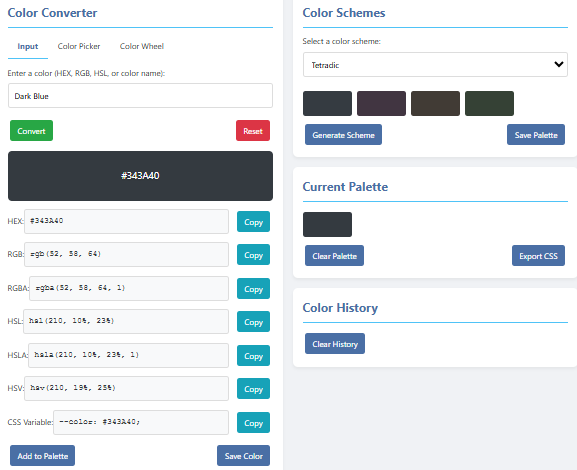Click the #343A40 color preview banner
Screen dimensions: 577x470
click(140, 176)
